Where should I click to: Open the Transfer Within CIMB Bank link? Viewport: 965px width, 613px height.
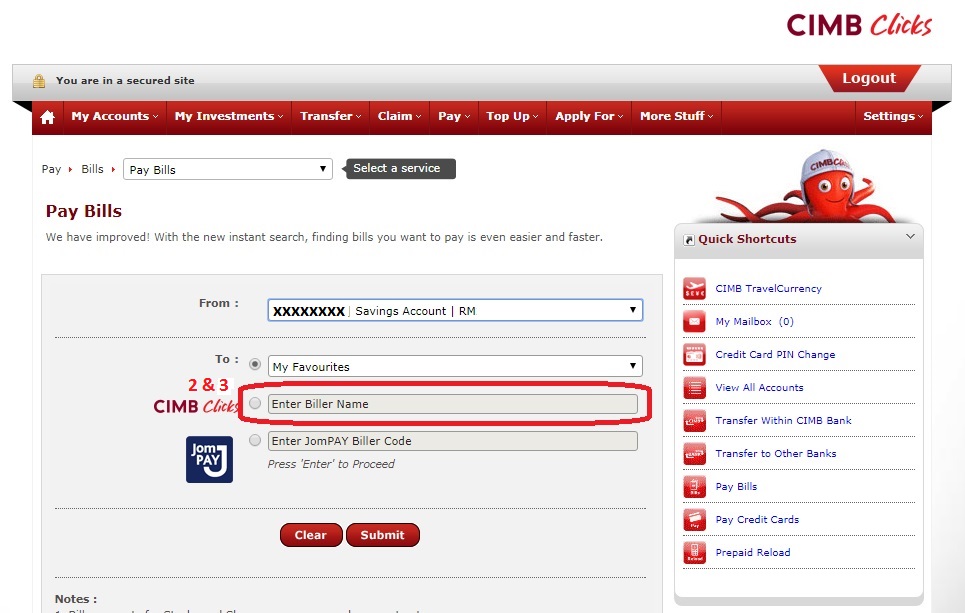[783, 420]
